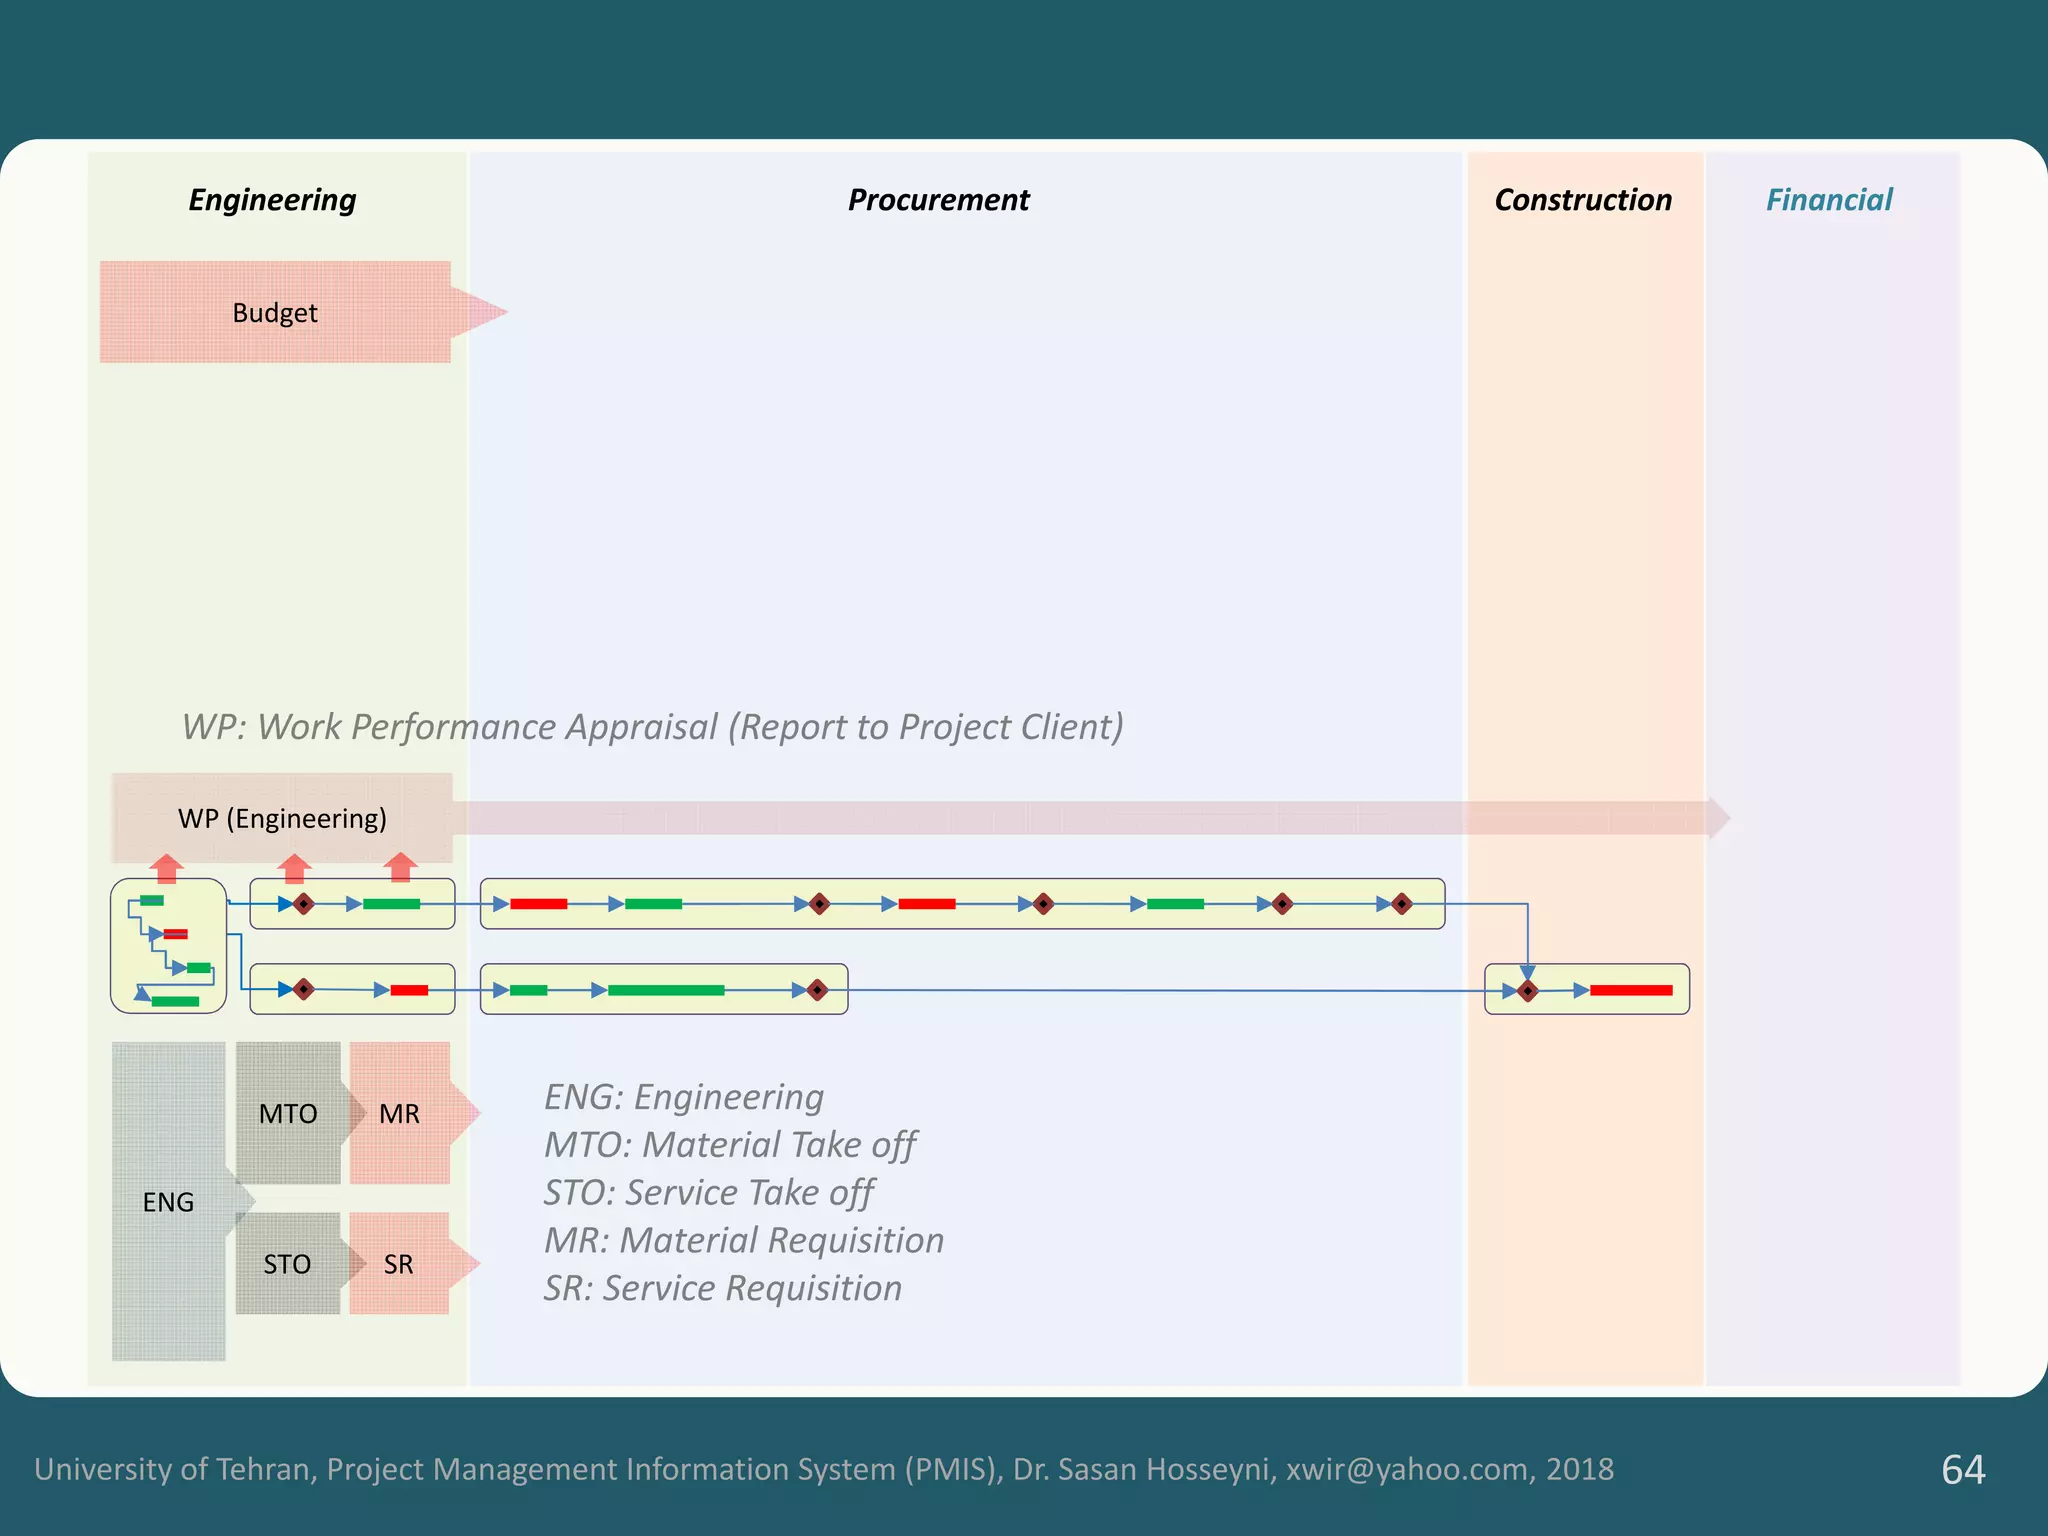Click the slide number 64
This screenshot has height=1536, width=2048.
(x=1963, y=1469)
